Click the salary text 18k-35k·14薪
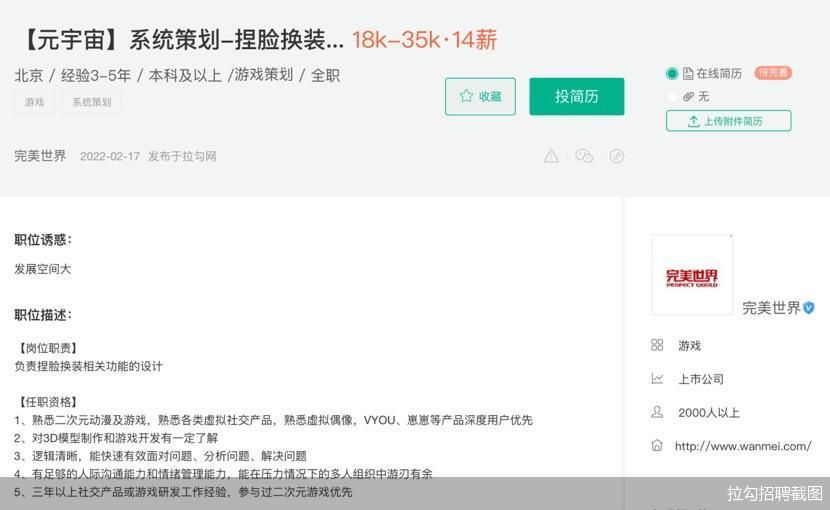The height and width of the screenshot is (510, 830). (x=425, y=40)
